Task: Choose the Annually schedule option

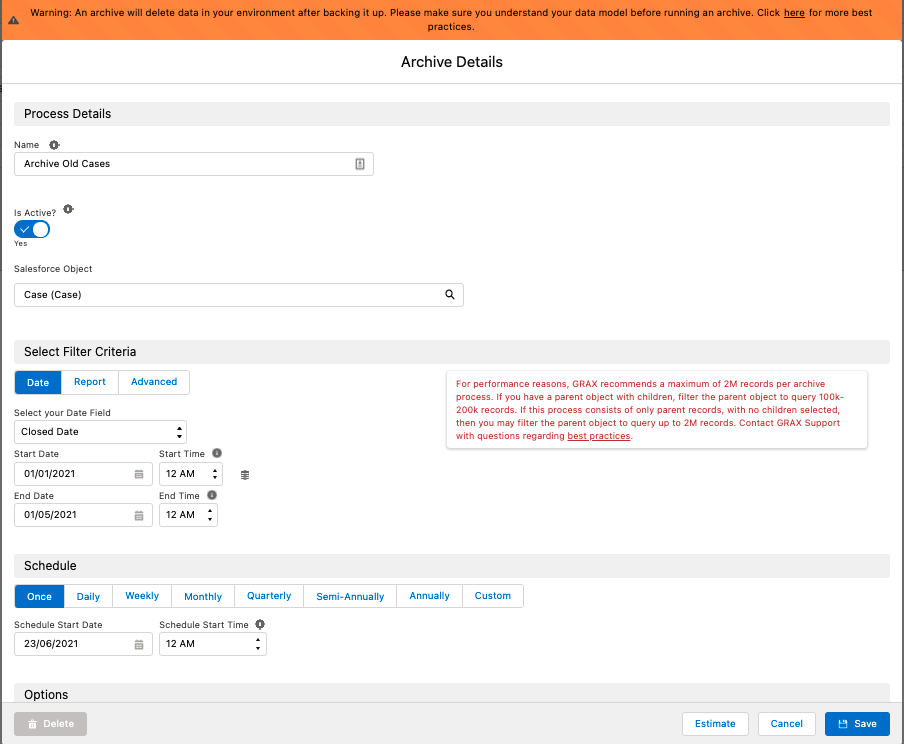Action: [430, 596]
